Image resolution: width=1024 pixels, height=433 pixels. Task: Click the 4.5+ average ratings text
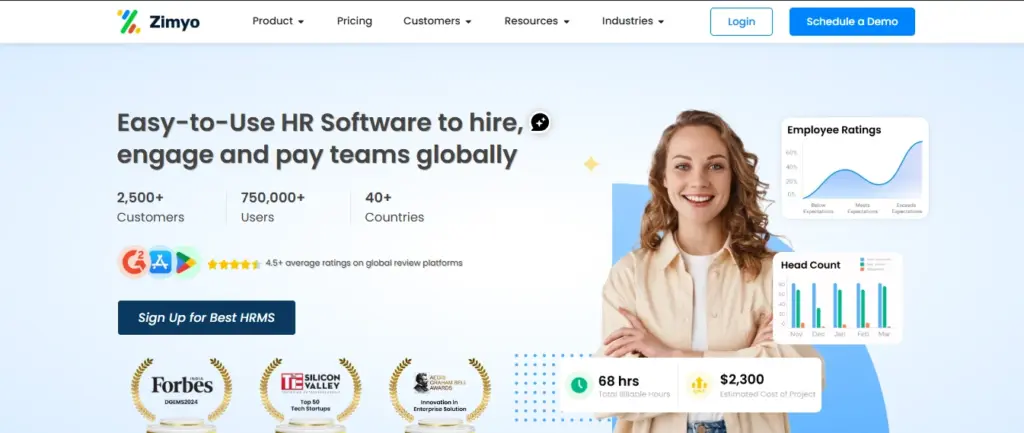tap(364, 263)
